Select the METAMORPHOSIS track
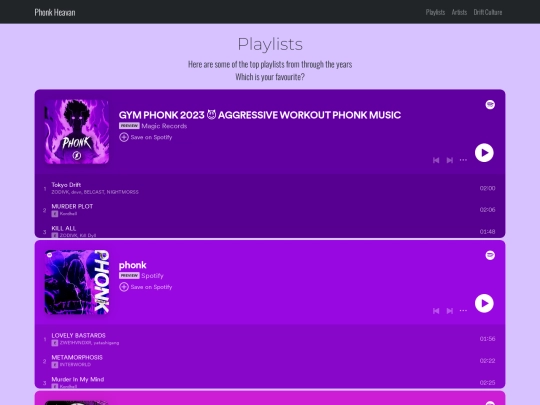This screenshot has width=540, height=405. 270,361
